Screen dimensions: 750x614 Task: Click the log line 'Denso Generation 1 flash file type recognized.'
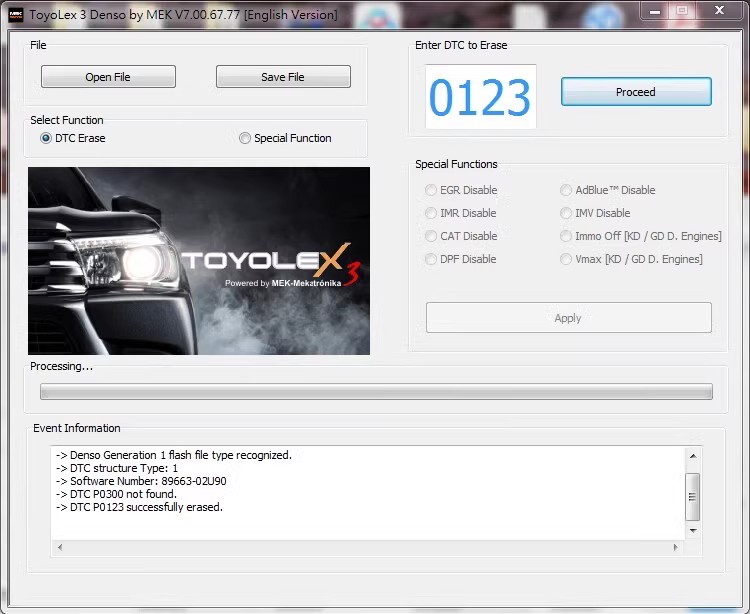coord(174,455)
